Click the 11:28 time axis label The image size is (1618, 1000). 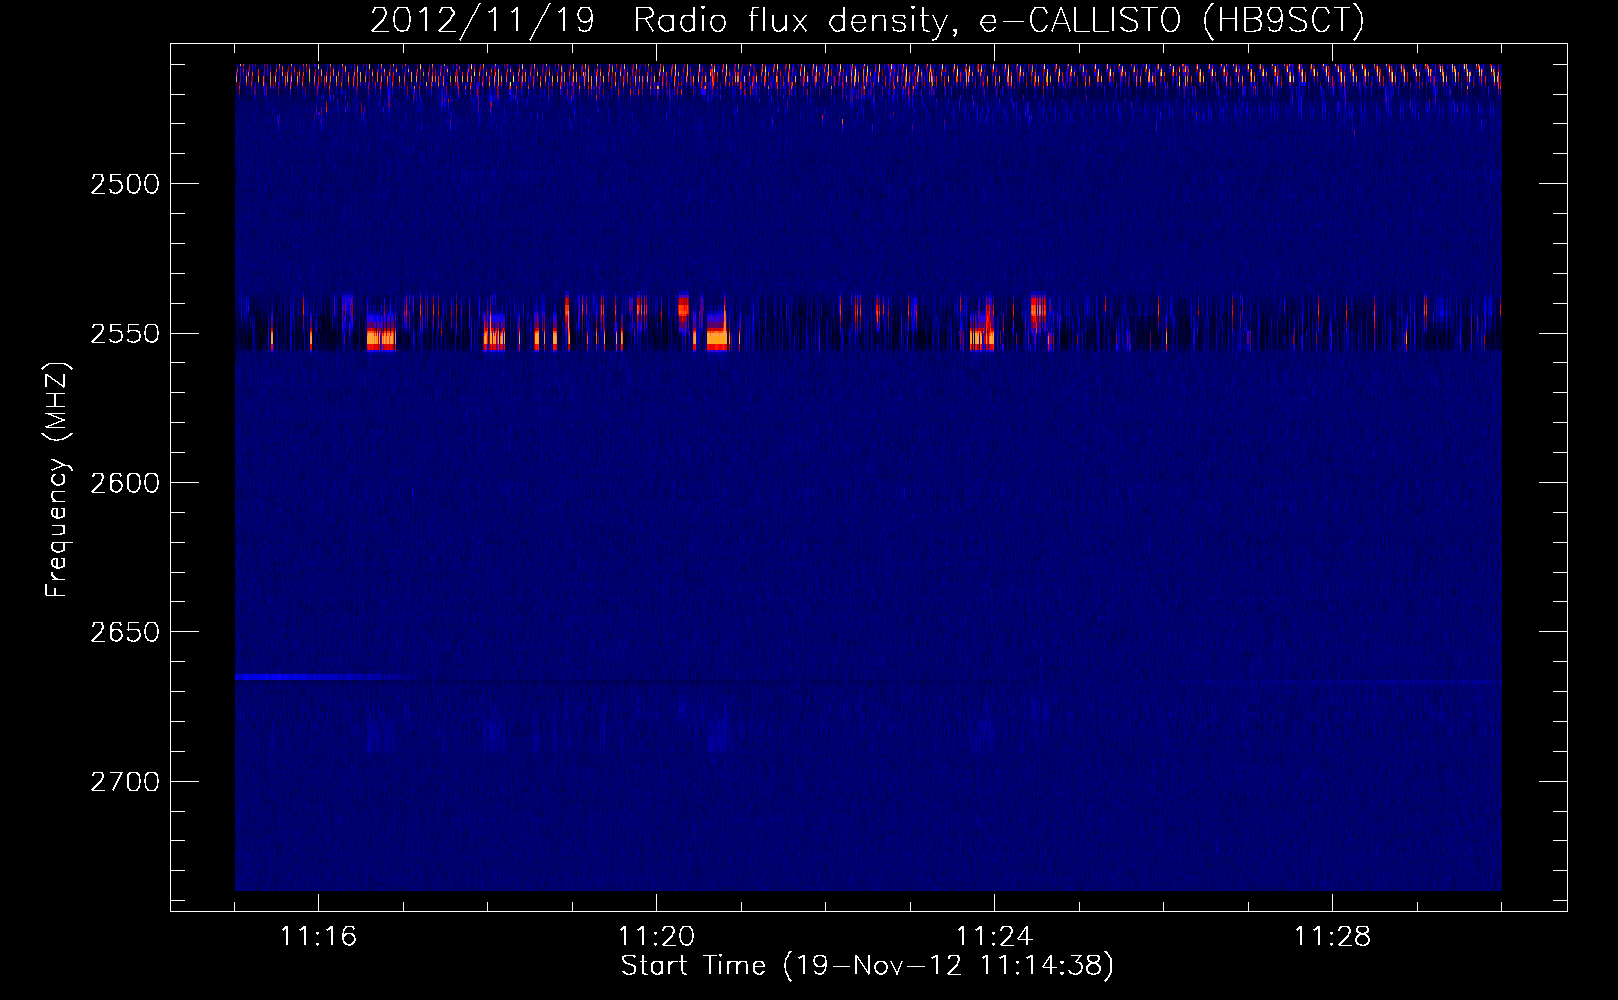[x=1332, y=937]
